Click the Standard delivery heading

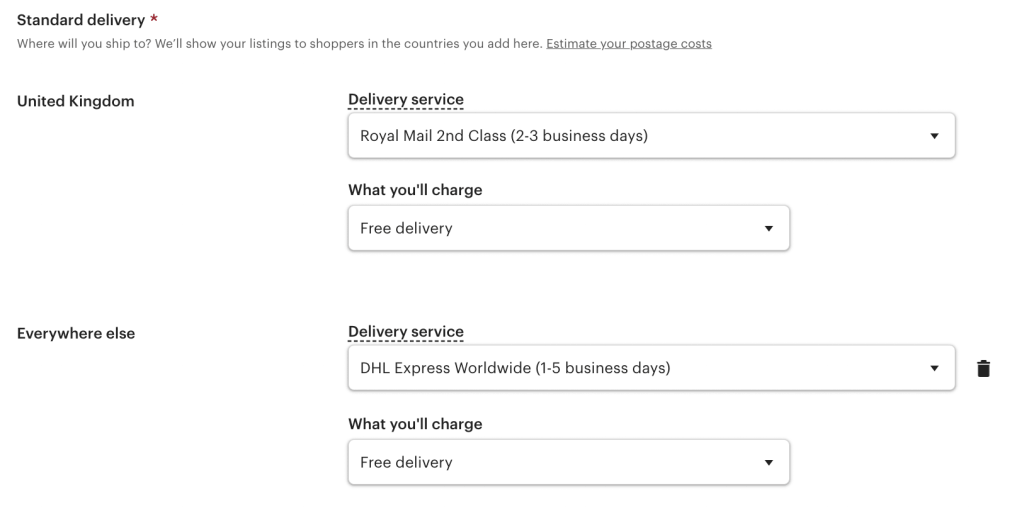tap(80, 20)
